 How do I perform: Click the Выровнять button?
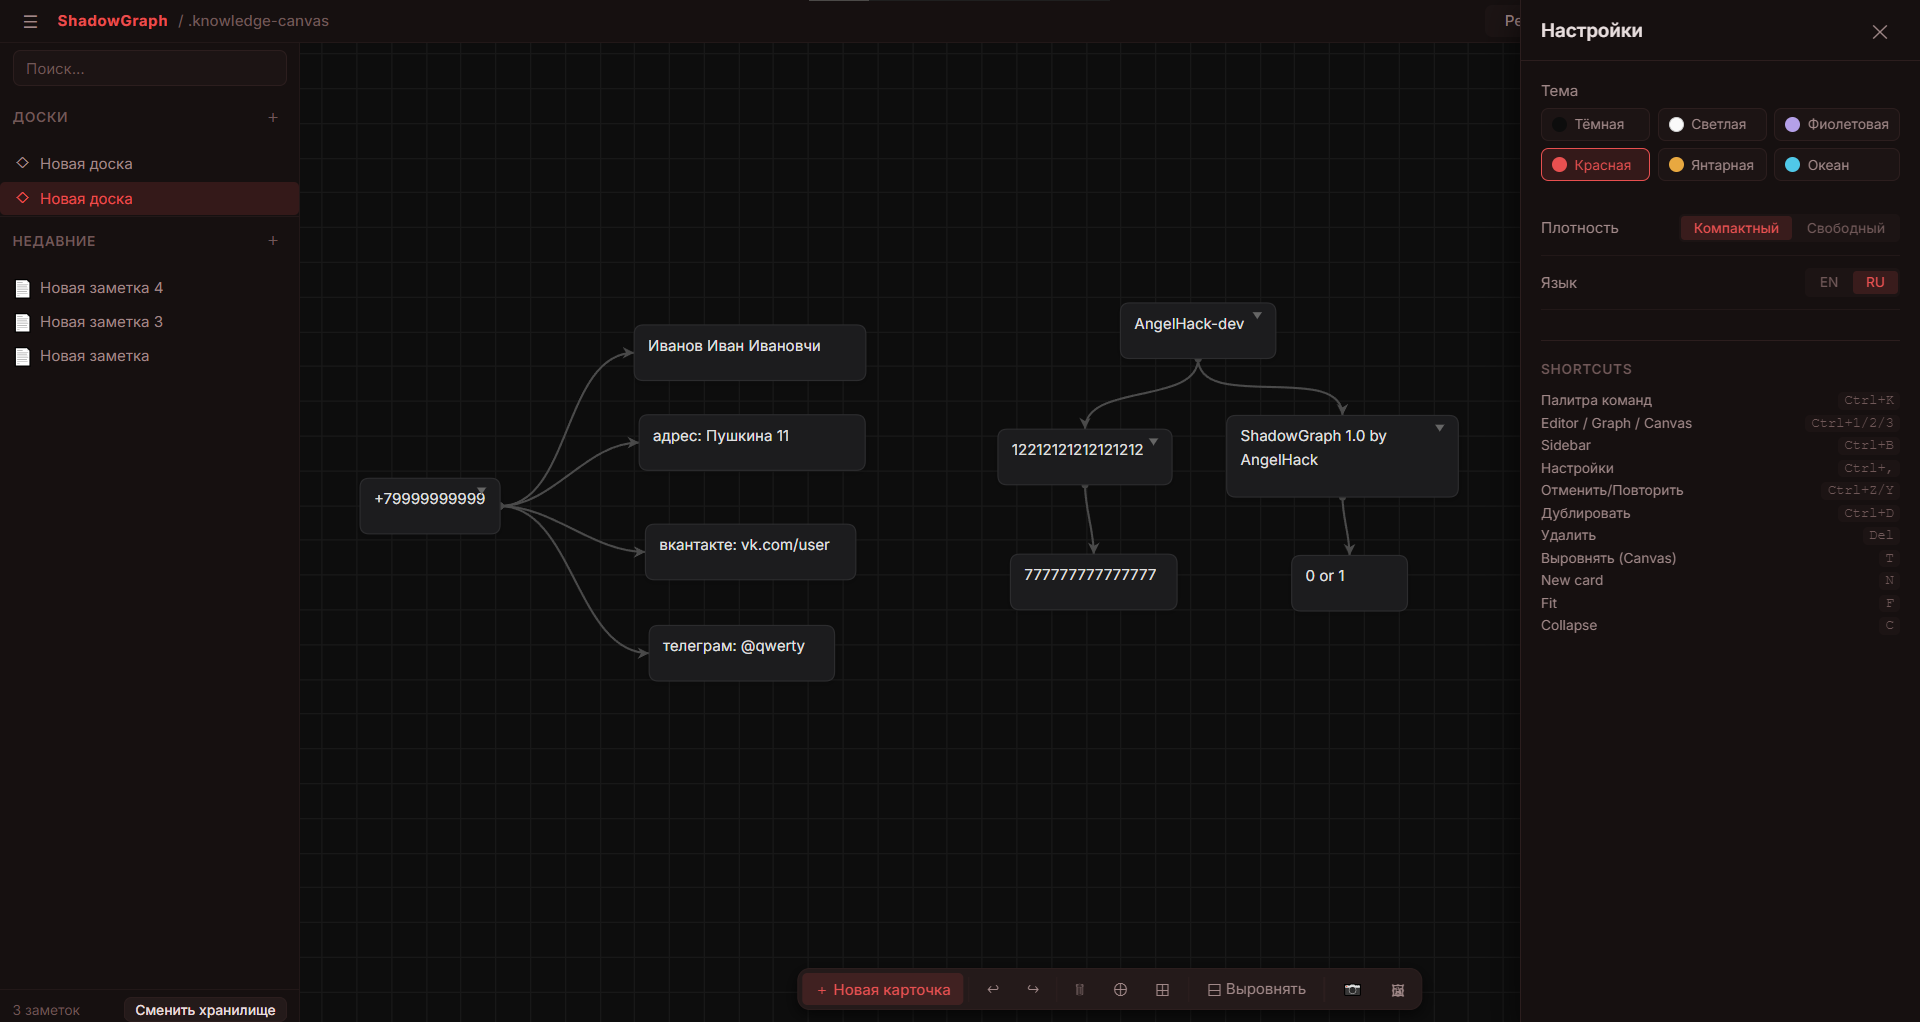[1256, 989]
